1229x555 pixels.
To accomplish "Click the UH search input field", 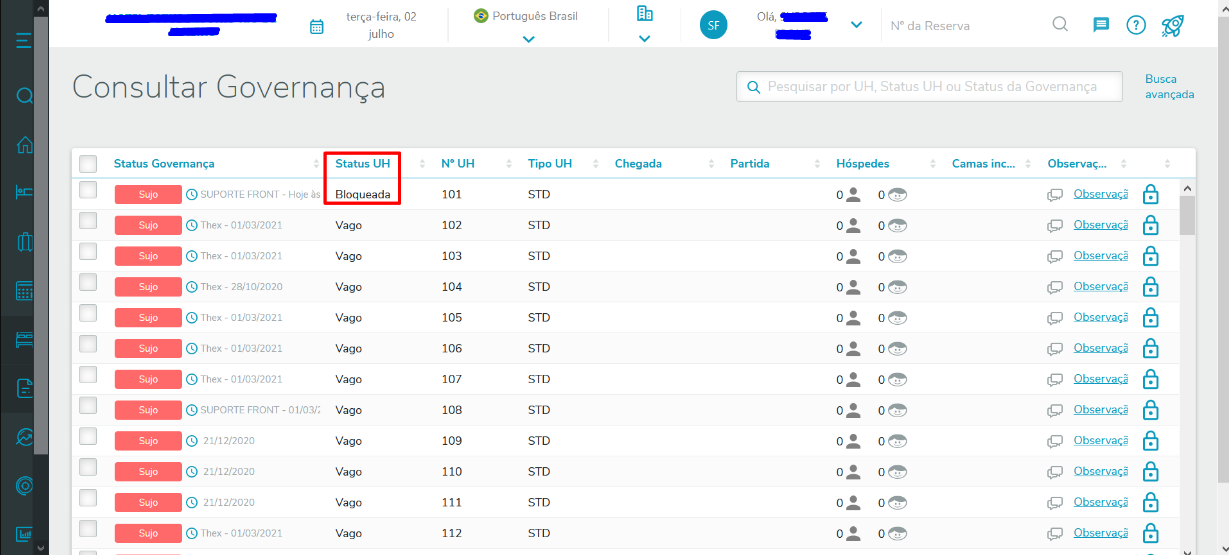I will (929, 87).
